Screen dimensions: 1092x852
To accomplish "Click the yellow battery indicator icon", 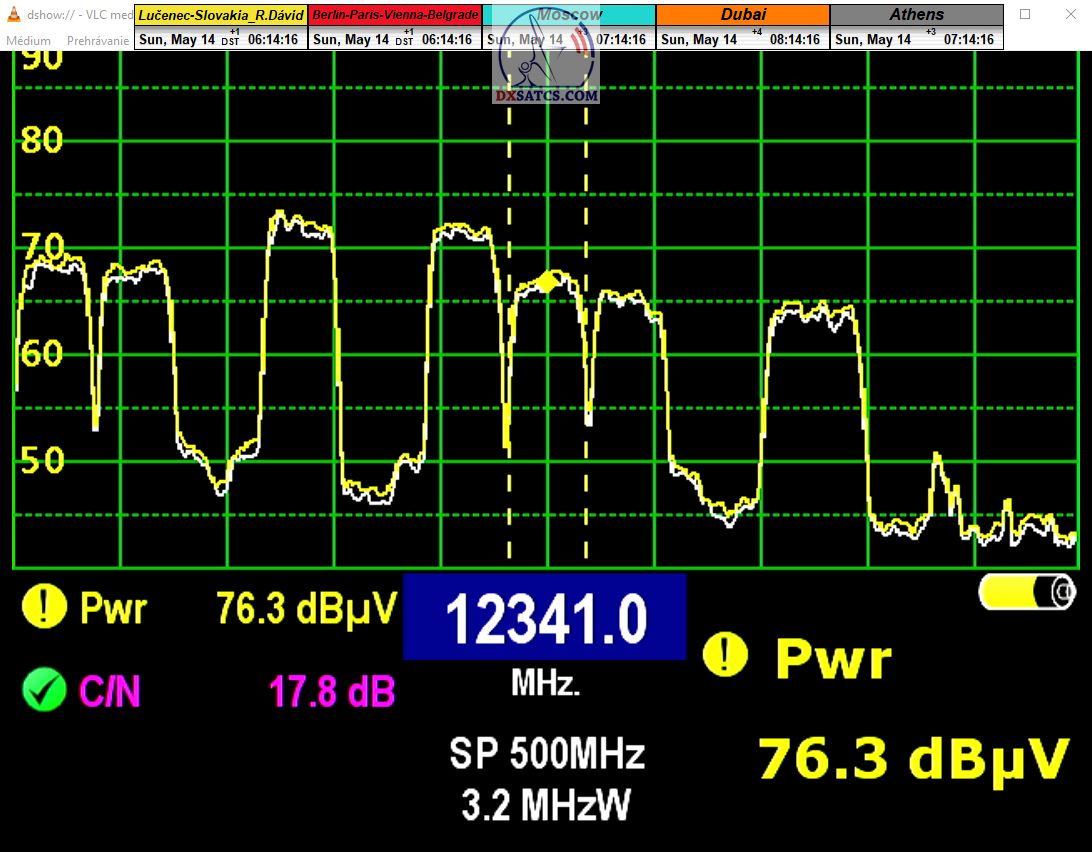I will (x=1027, y=592).
